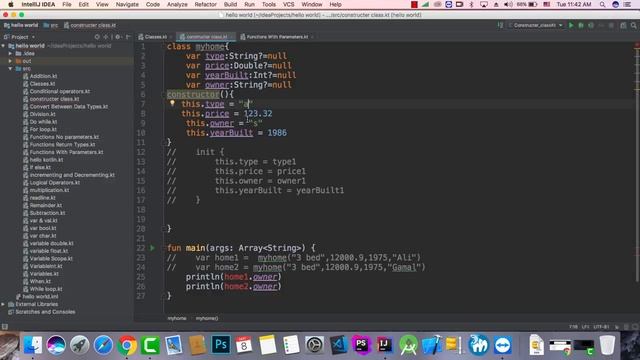Open the Navigate menu

(127, 4)
